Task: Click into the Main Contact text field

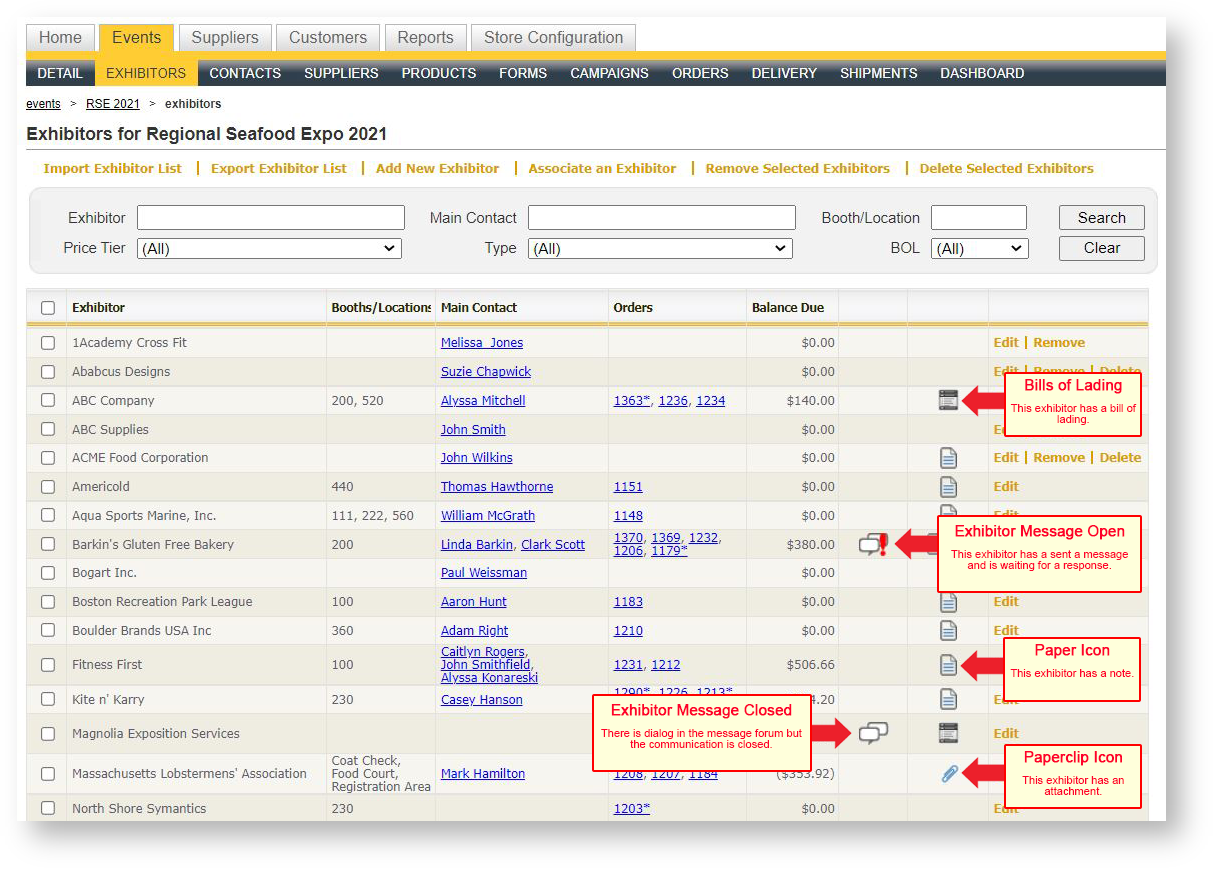Action: [661, 218]
